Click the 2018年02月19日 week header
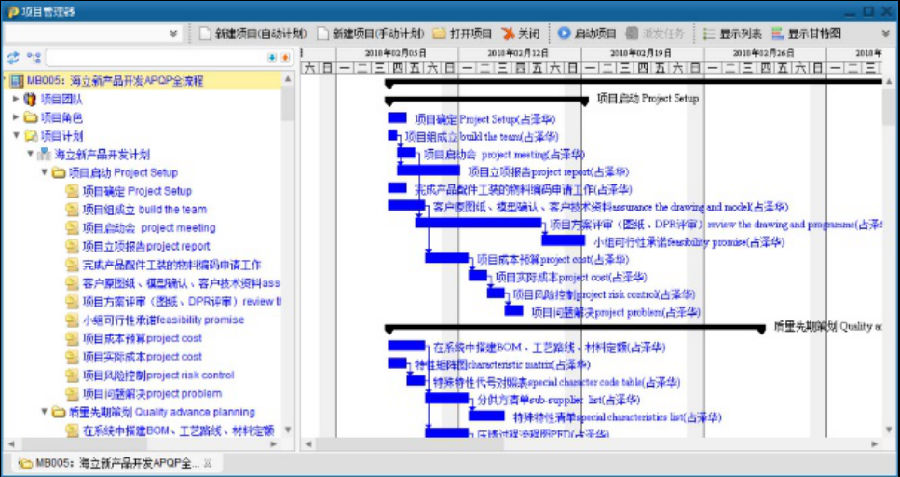 (x=642, y=53)
